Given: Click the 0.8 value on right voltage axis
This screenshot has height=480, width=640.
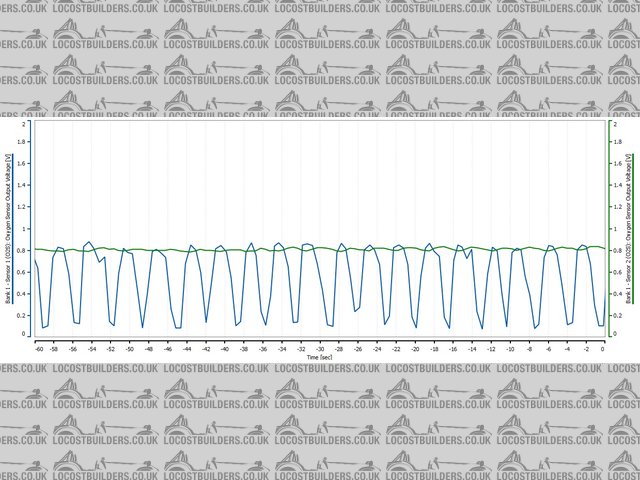Looking at the screenshot, I should point(616,250).
